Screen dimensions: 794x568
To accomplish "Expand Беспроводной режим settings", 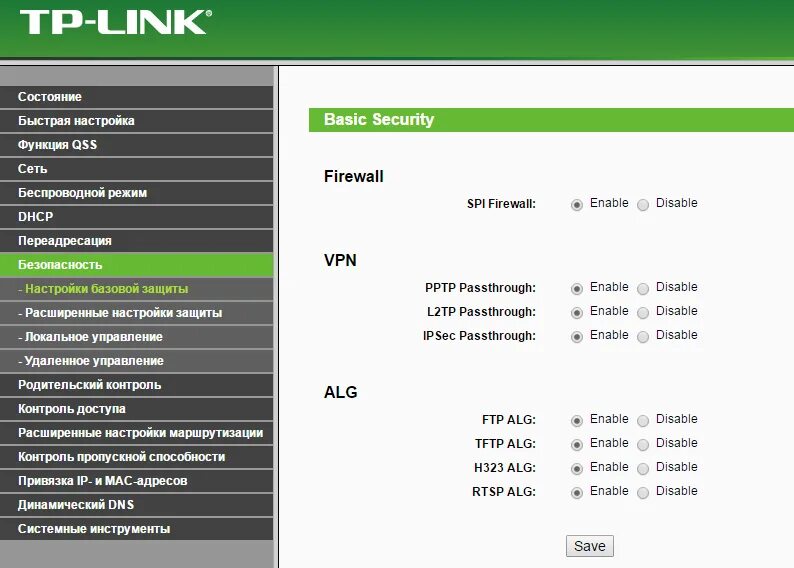I will tap(82, 193).
